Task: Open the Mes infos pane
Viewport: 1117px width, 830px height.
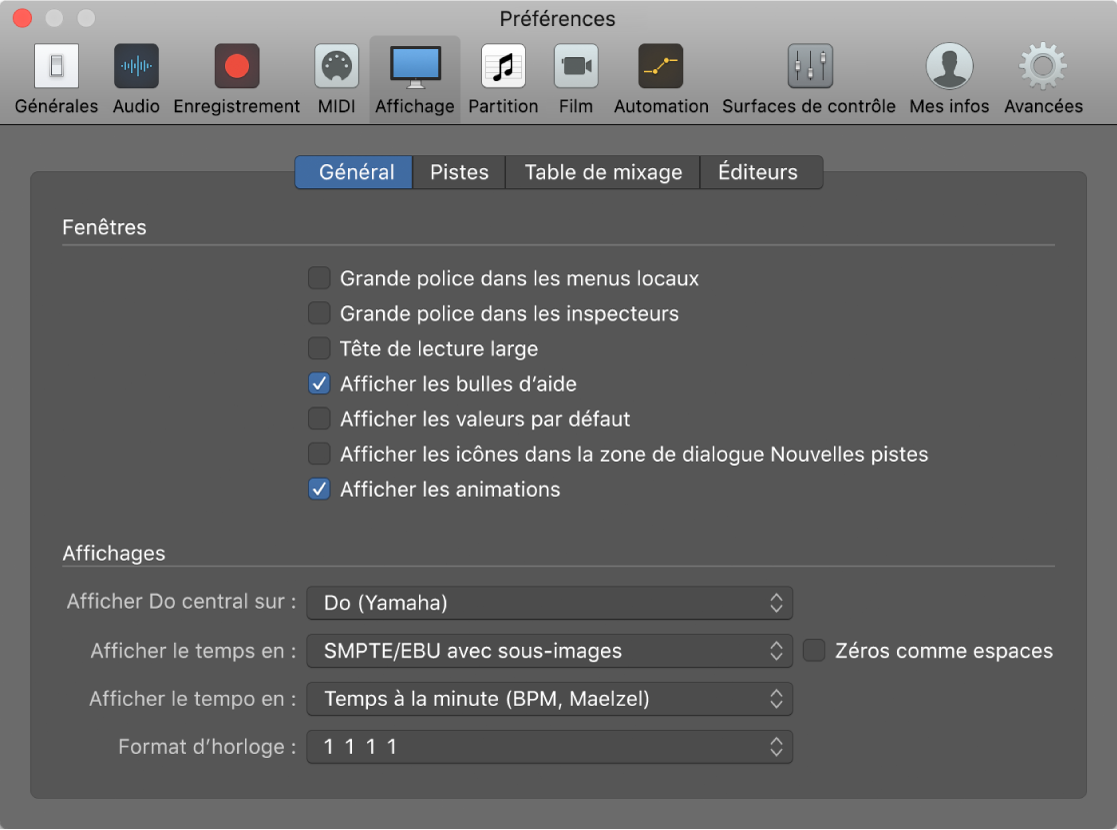Action: [x=949, y=80]
